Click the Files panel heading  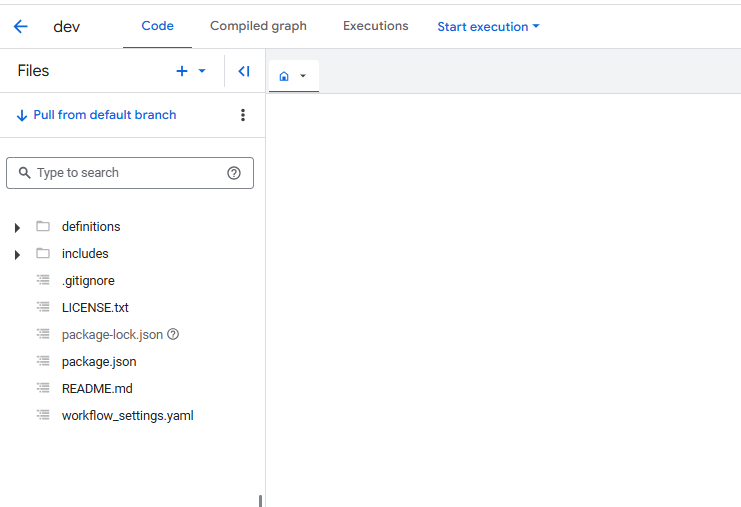coord(33,71)
